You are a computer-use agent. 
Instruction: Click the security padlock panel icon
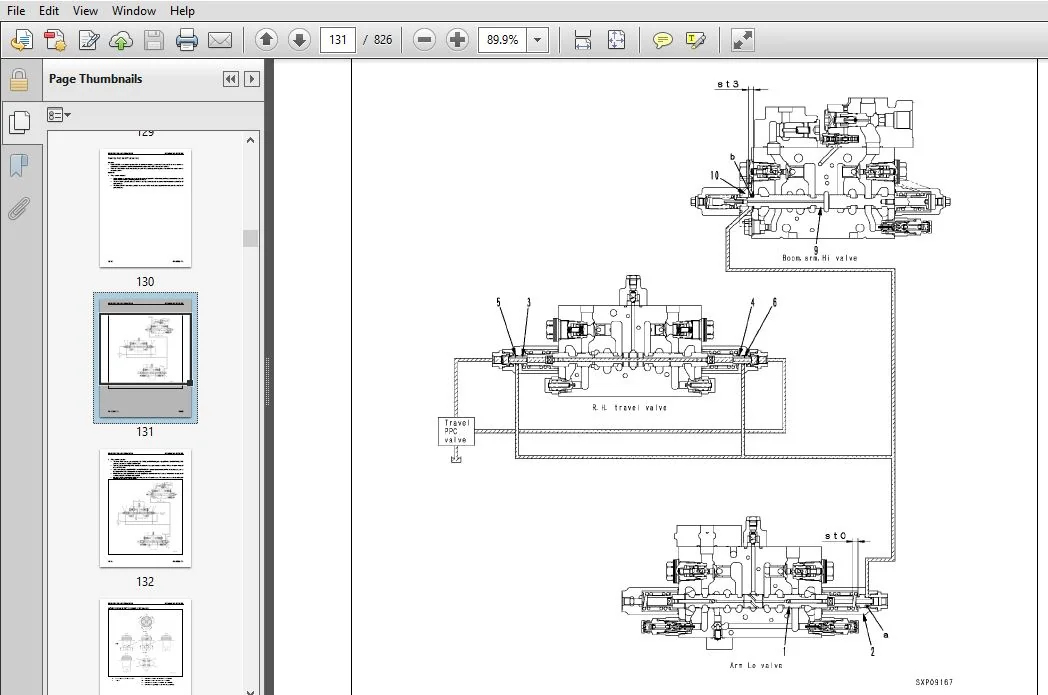pos(19,80)
